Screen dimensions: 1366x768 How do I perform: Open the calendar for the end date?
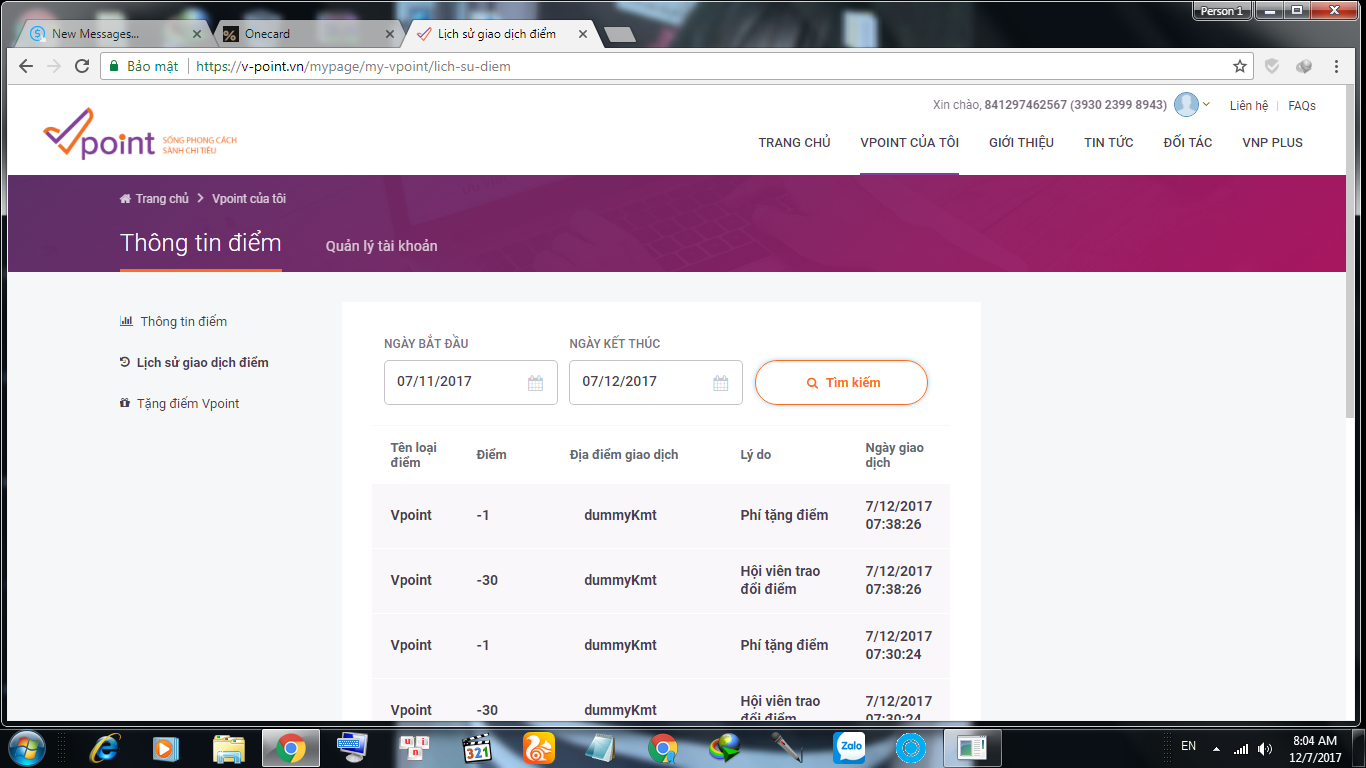pyautogui.click(x=720, y=383)
